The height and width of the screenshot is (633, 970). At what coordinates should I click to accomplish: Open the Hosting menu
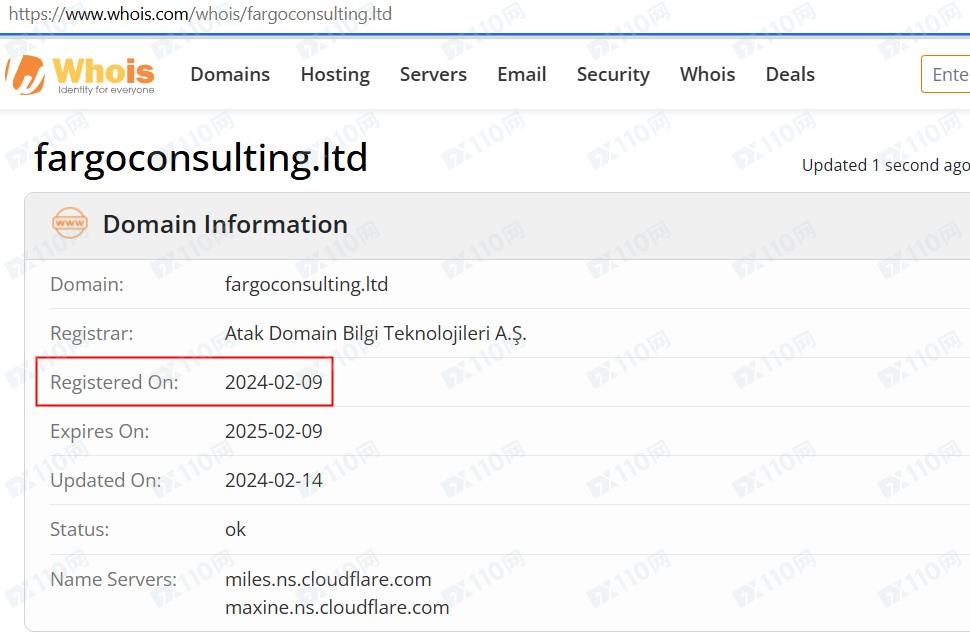[335, 75]
